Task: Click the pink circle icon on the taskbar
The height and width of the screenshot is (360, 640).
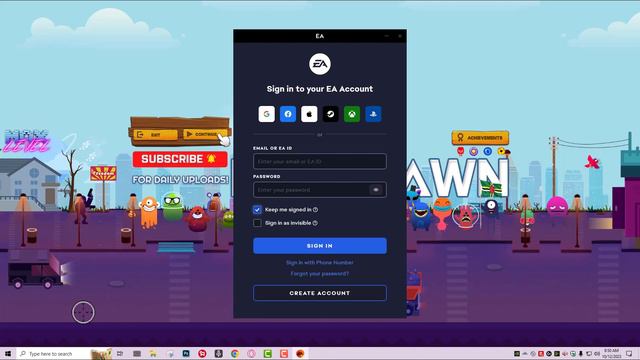Action: click(251, 354)
